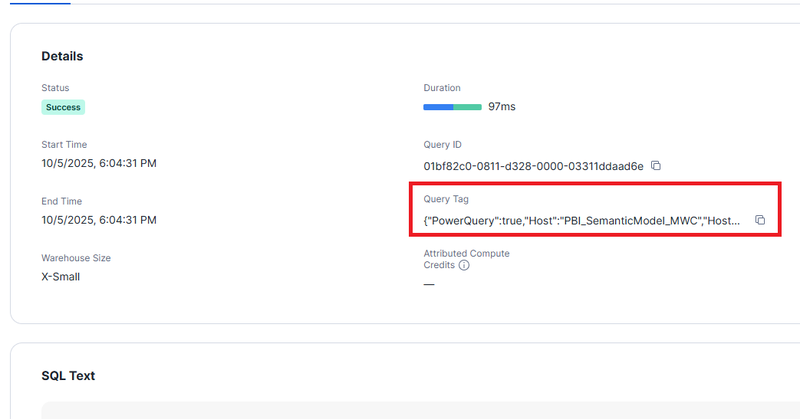The image size is (800, 419).
Task: Select the dash under Attributed Compute Credits
Action: 429,284
